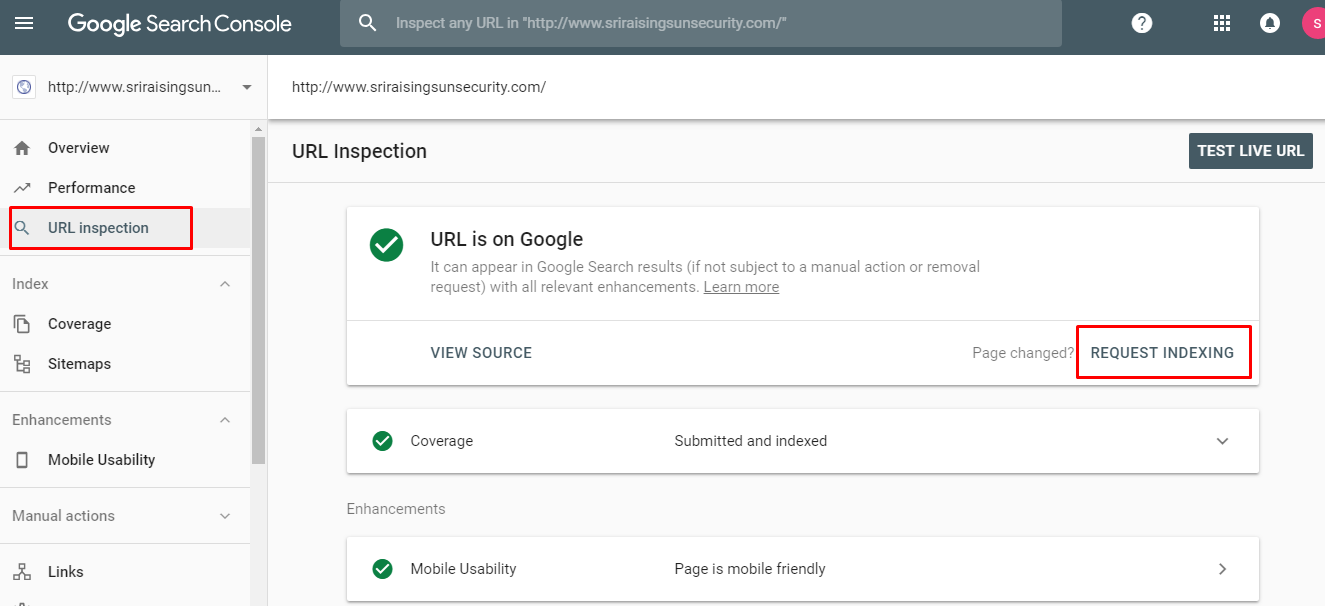1325x606 pixels.
Task: Open the Google apps grid
Action: click(x=1221, y=22)
